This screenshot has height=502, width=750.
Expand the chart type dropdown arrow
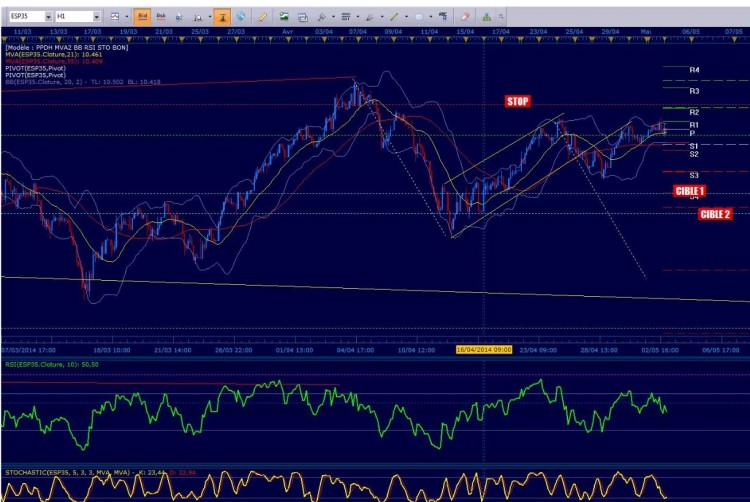coord(127,17)
